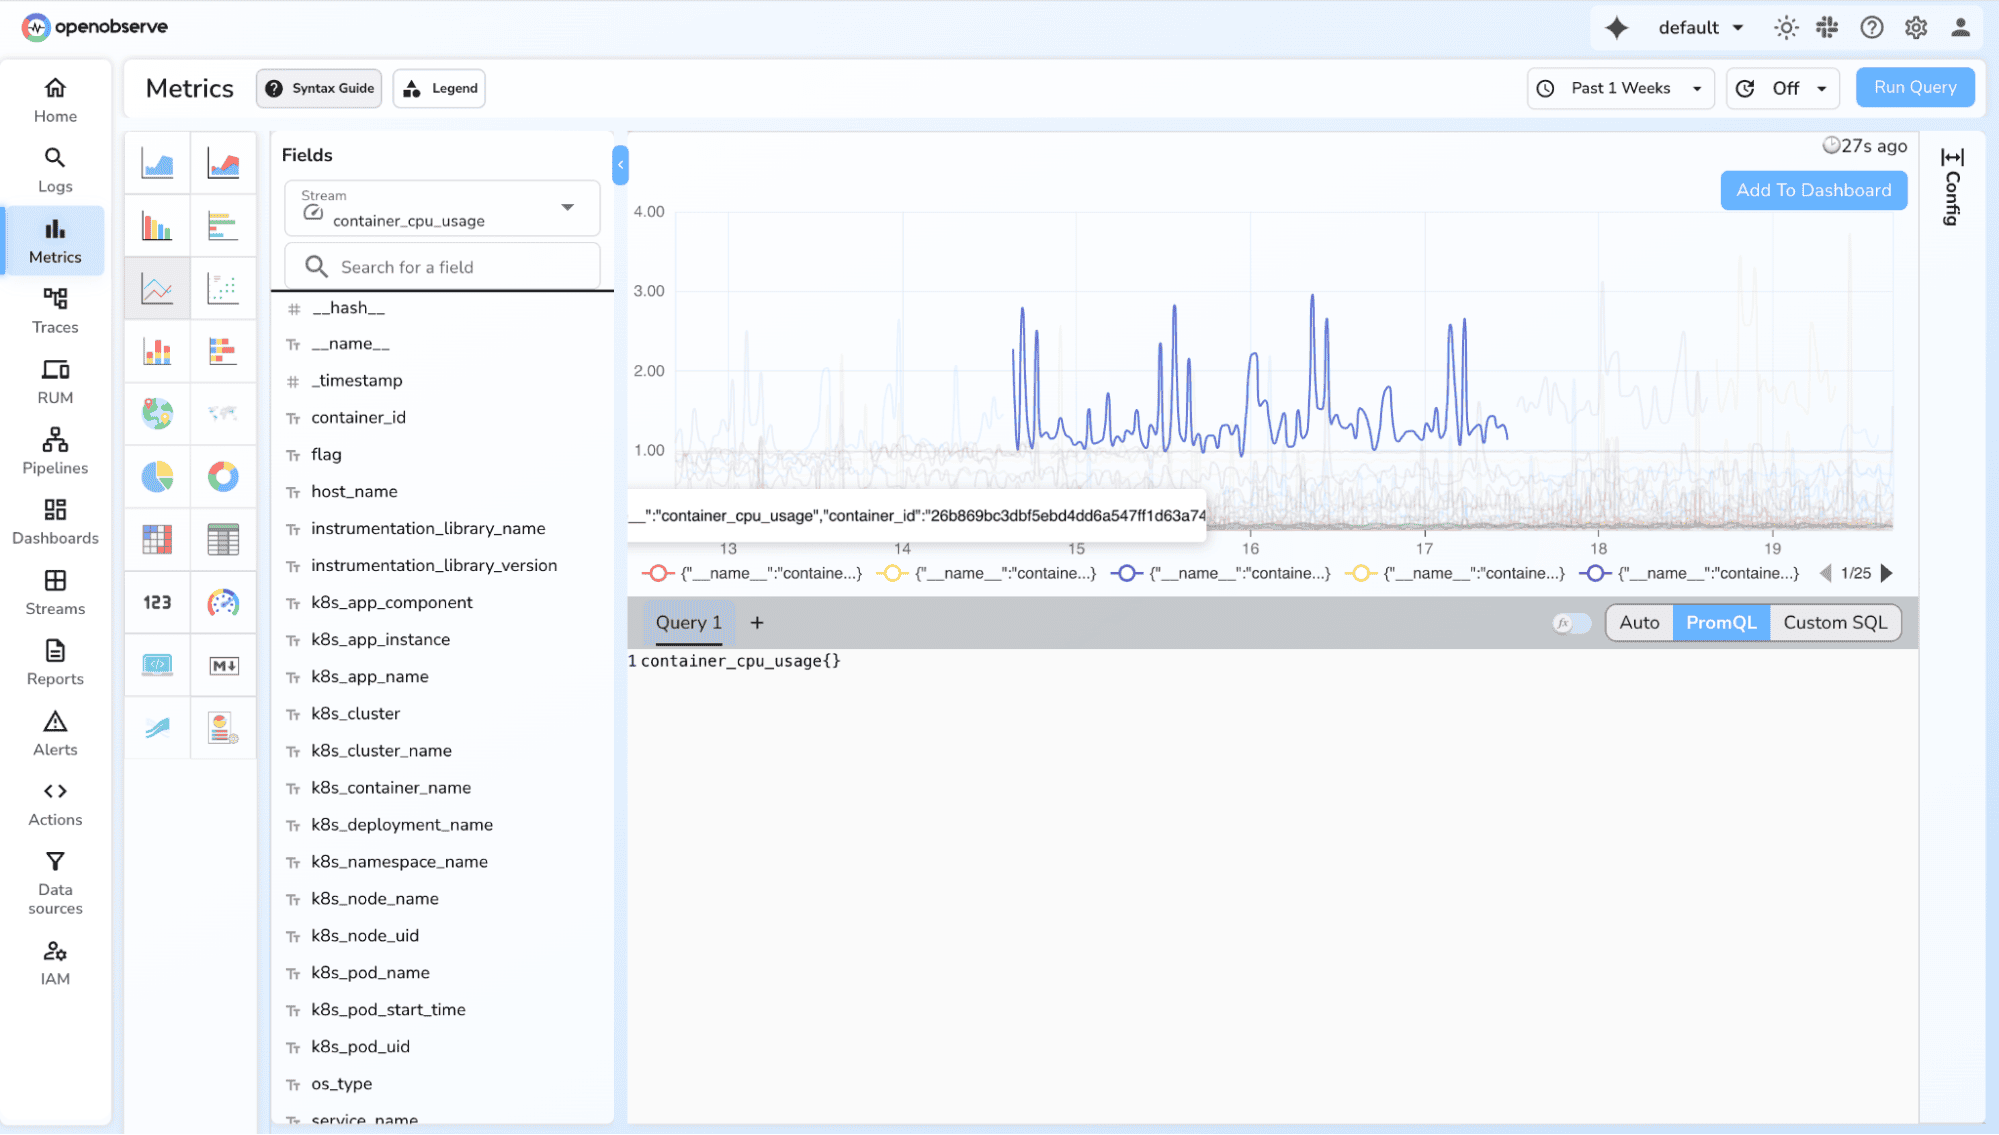Viewport: 1999px width, 1135px height.
Task: Add a new query tab
Action: [x=757, y=623]
